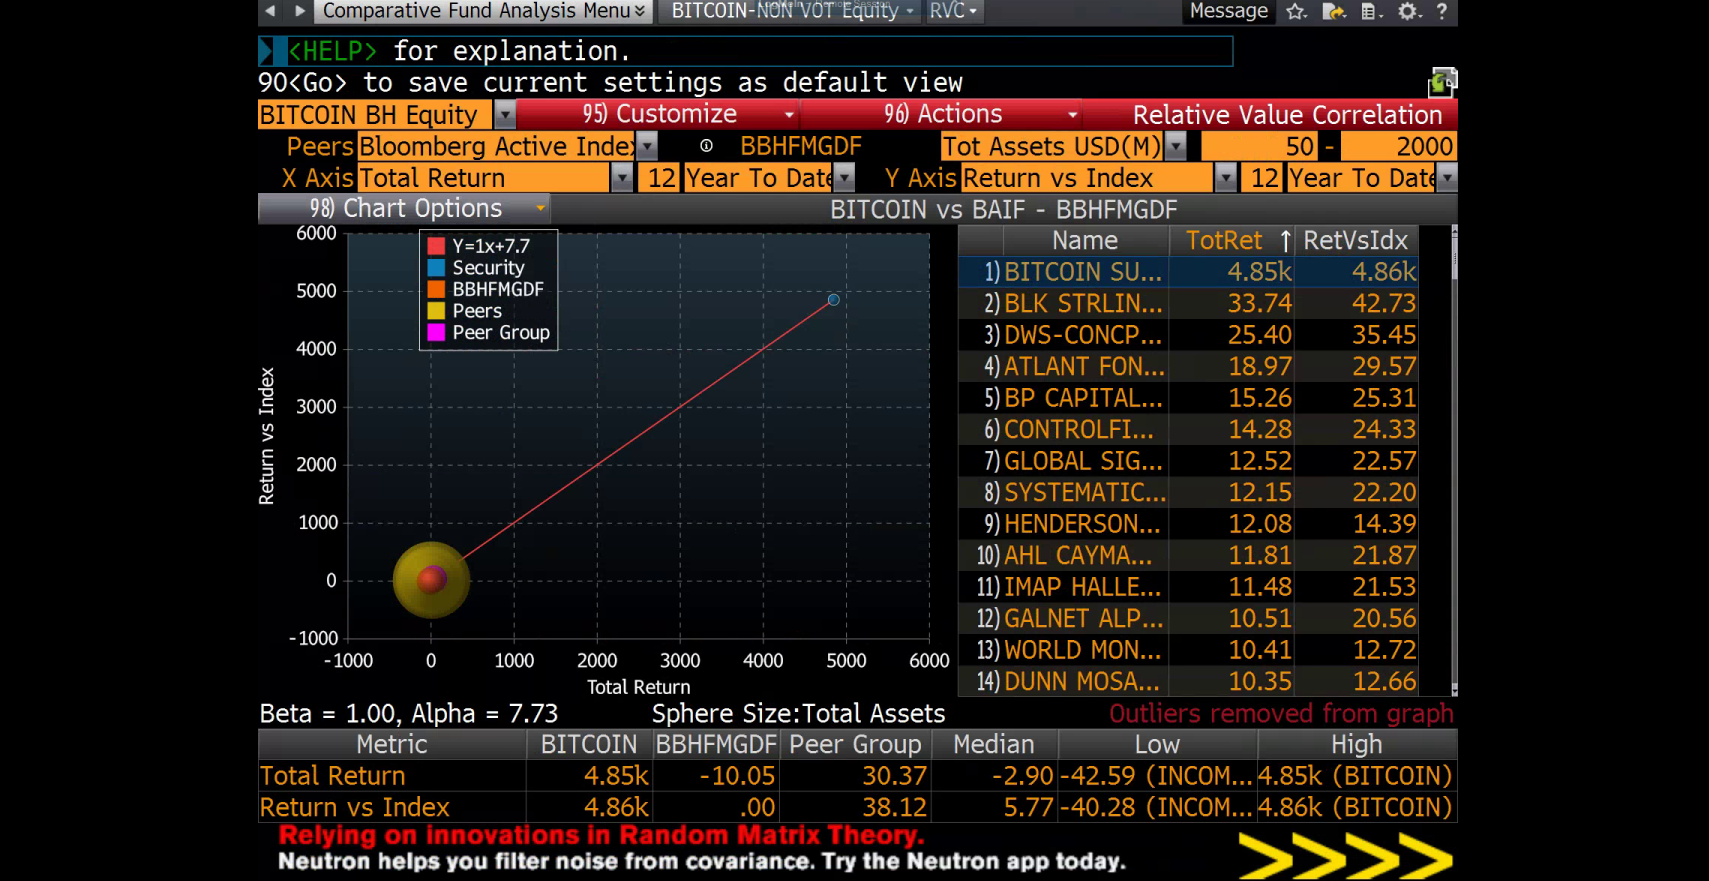Expand the BITCOIN BH Equity security dropdown
1709x881 pixels.
(505, 115)
